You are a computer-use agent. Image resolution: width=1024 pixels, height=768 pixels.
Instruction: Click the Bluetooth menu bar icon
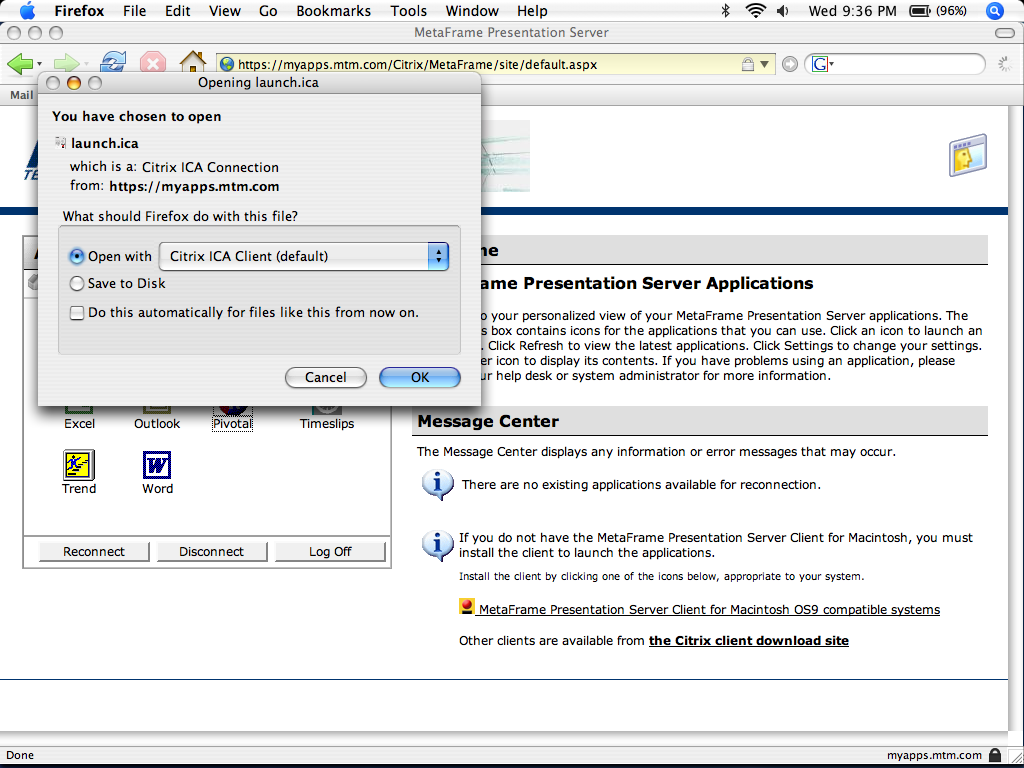click(x=725, y=10)
